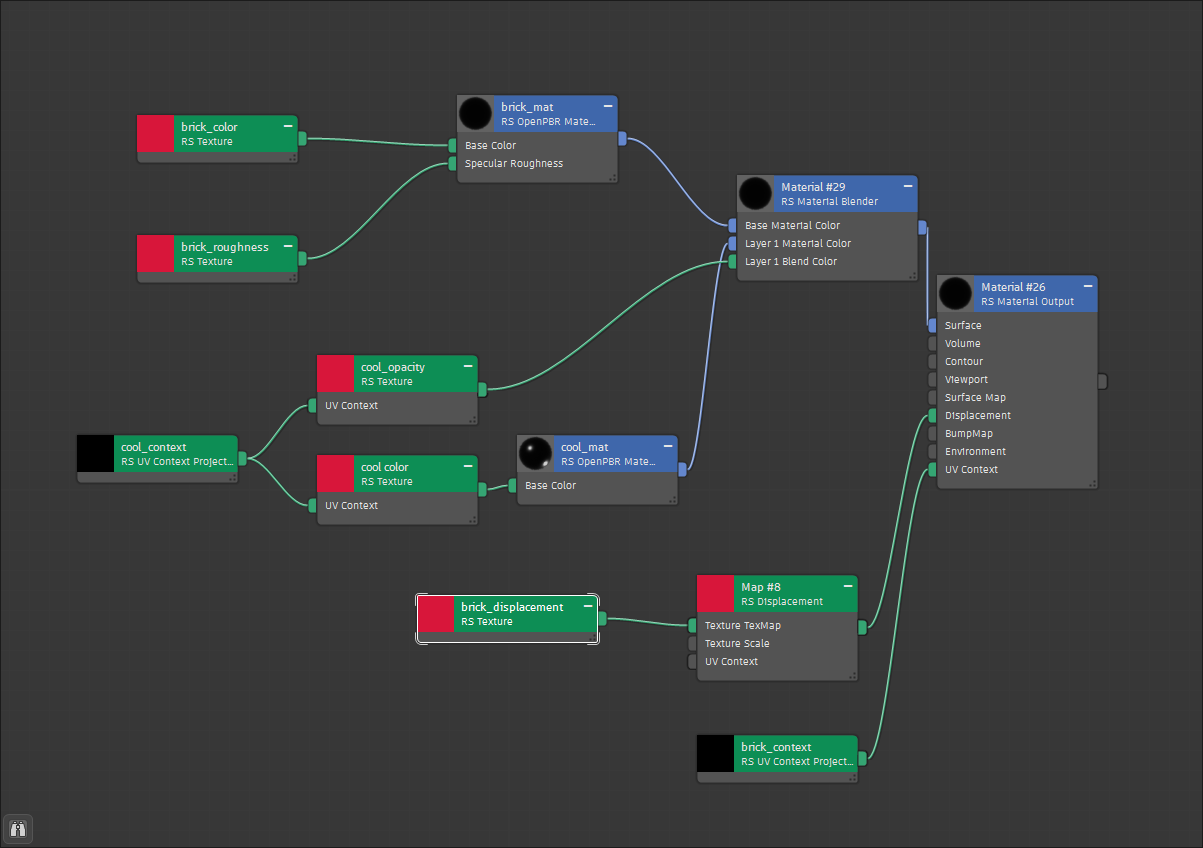
Task: Click the binoculars search icon
Action: 18,829
